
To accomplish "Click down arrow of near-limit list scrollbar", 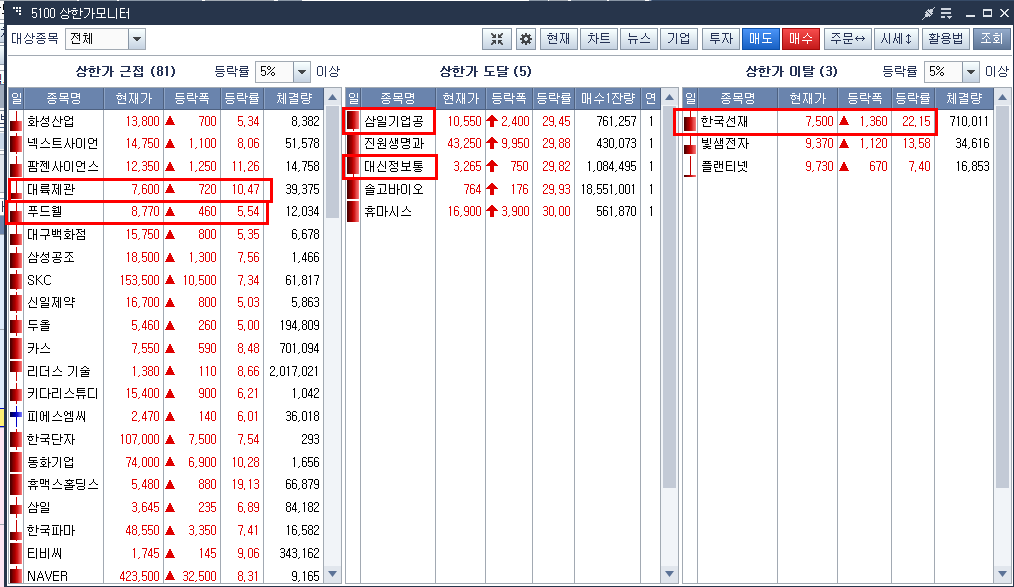I will pyautogui.click(x=332, y=573).
